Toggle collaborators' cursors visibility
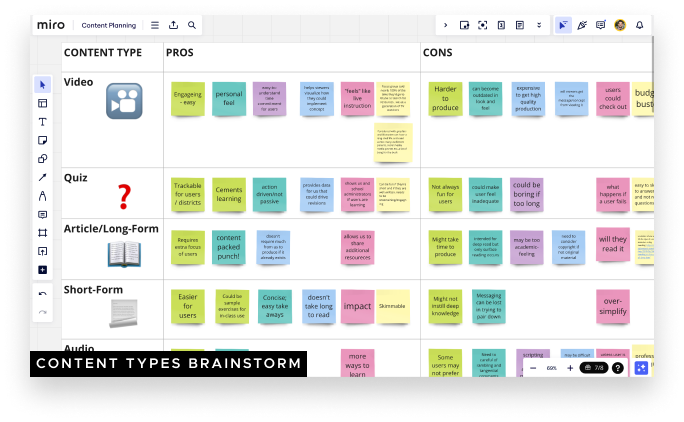This screenshot has width=684, height=422. click(x=563, y=25)
